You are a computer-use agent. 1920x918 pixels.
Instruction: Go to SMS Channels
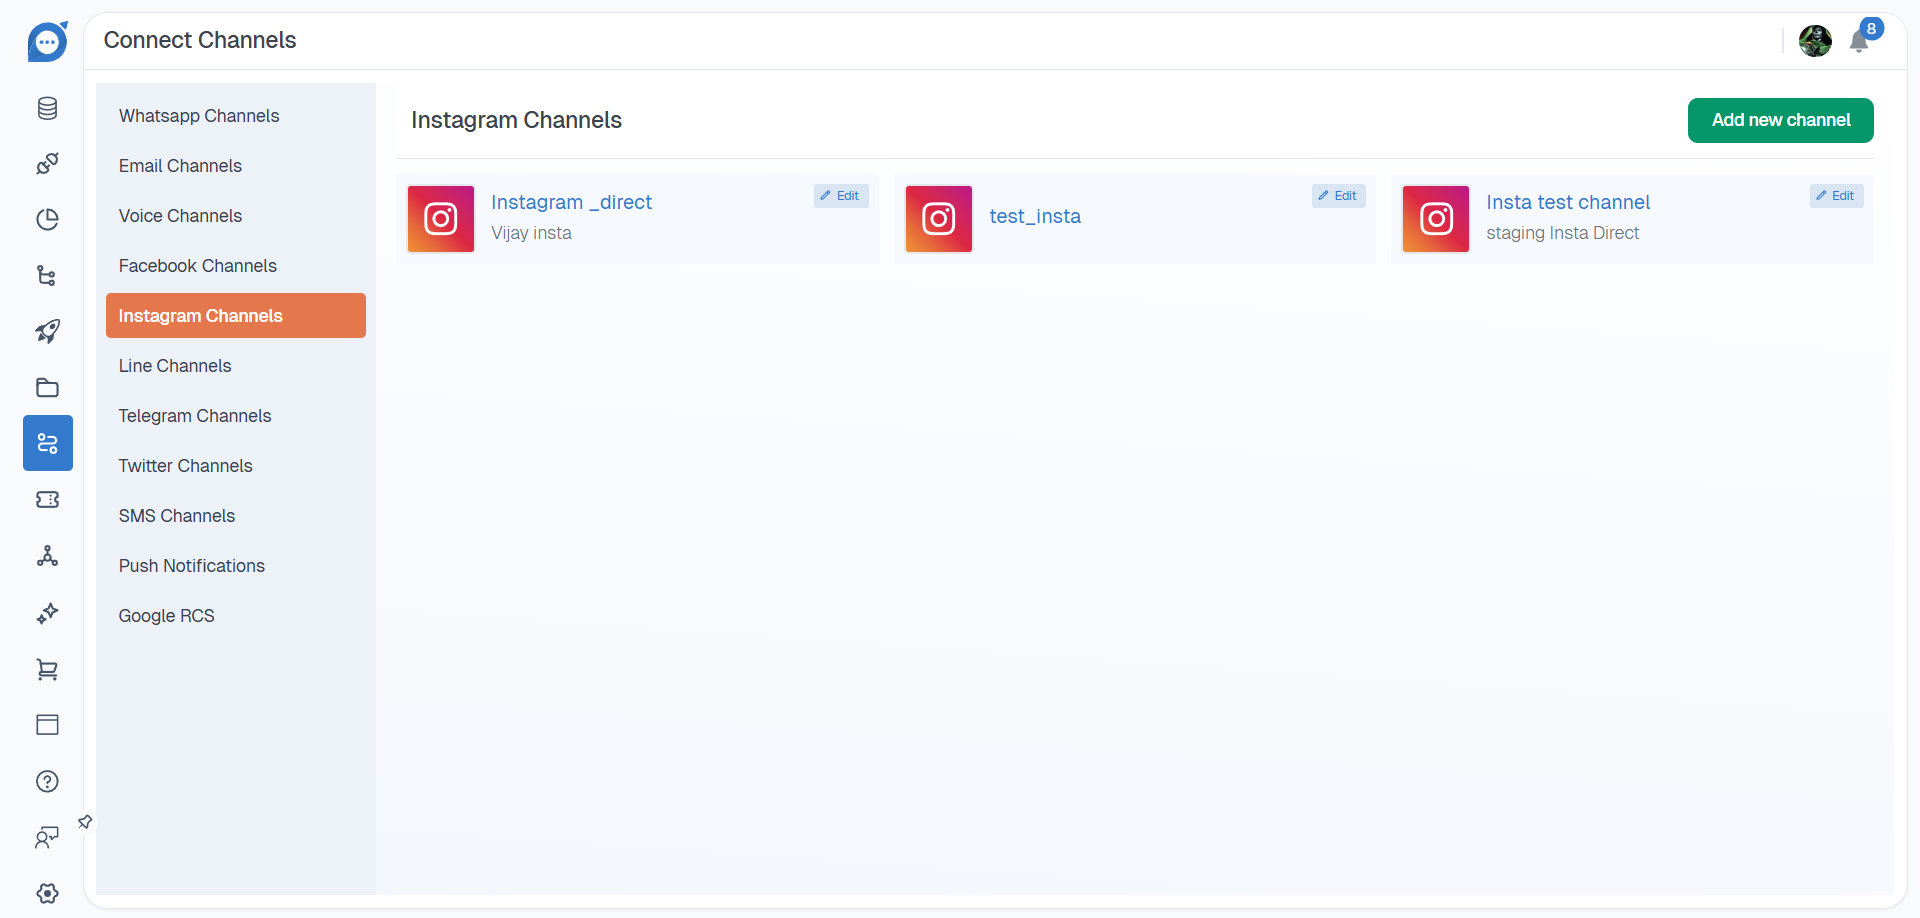(236, 516)
